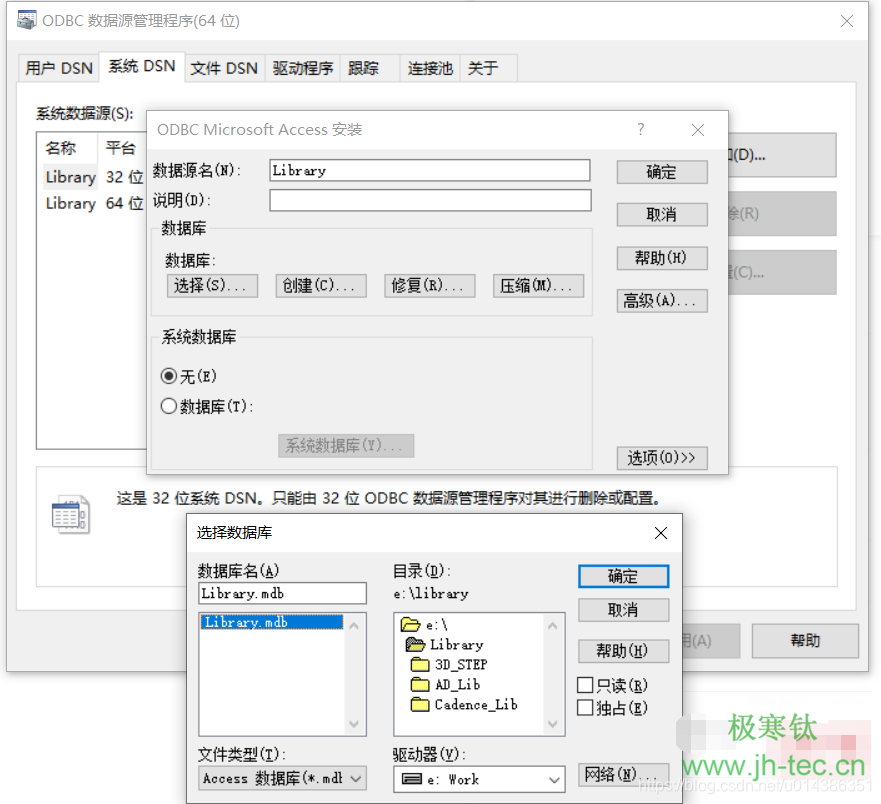Click the help question mark in Access setup
This screenshot has width=881, height=804.
(641, 129)
